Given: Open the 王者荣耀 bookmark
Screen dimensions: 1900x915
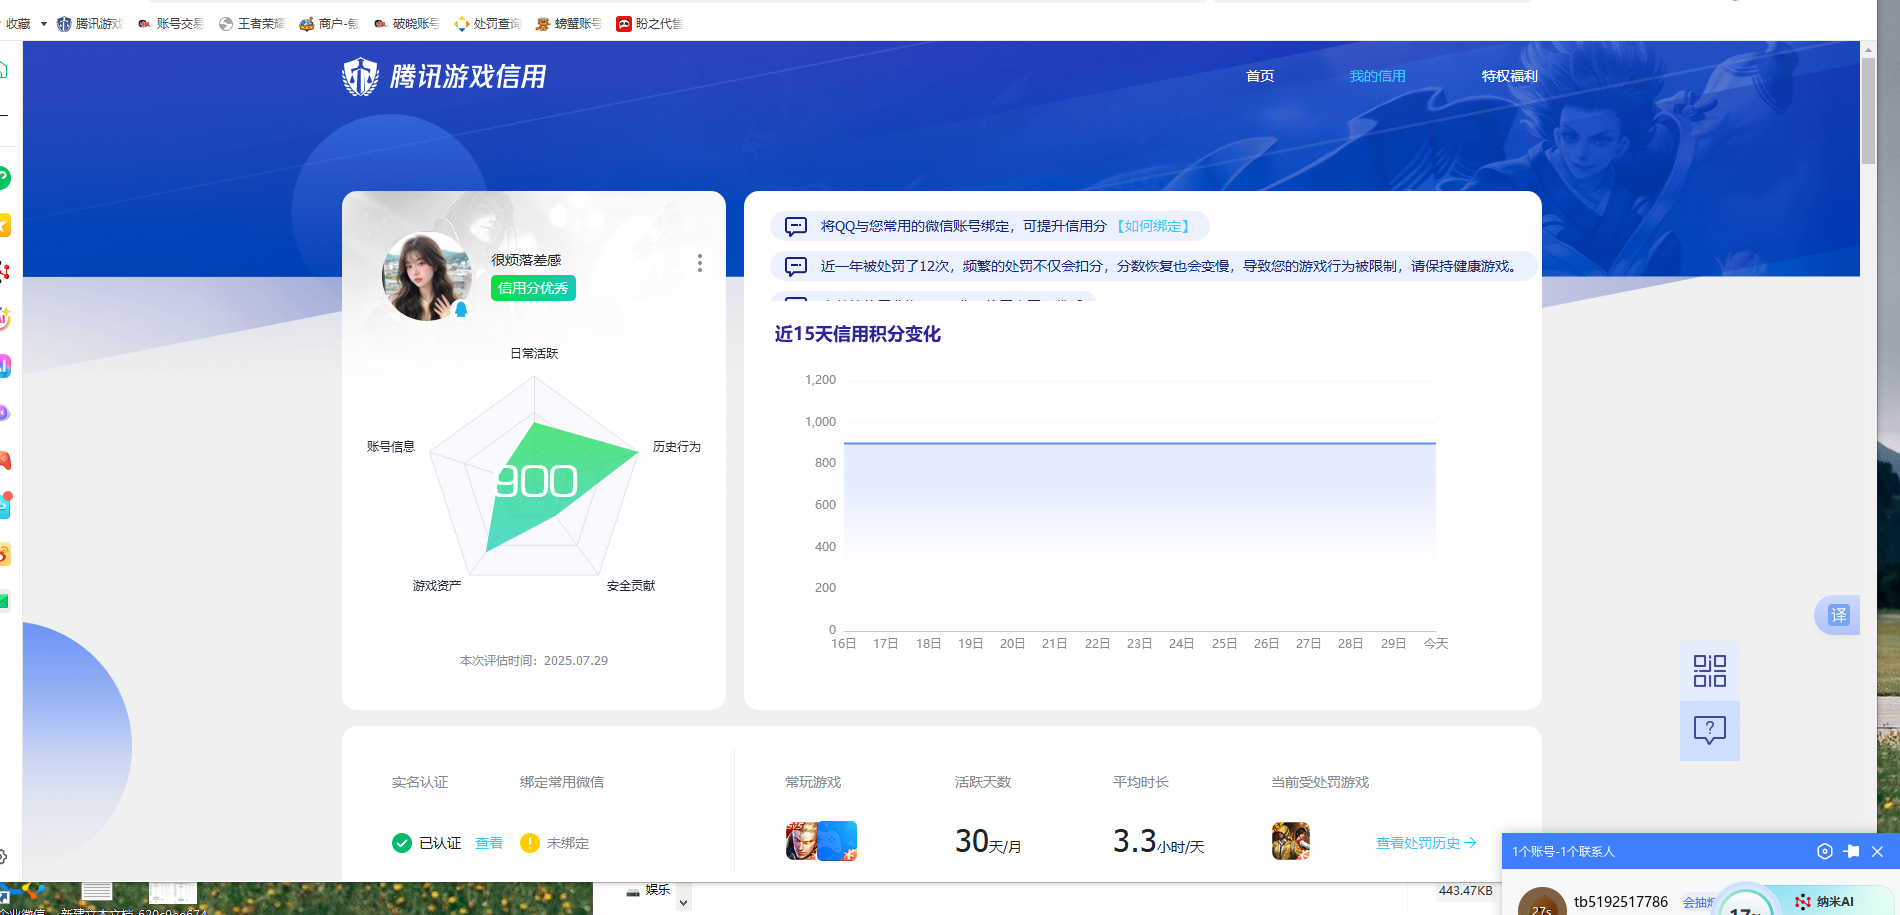Looking at the screenshot, I should [x=252, y=24].
